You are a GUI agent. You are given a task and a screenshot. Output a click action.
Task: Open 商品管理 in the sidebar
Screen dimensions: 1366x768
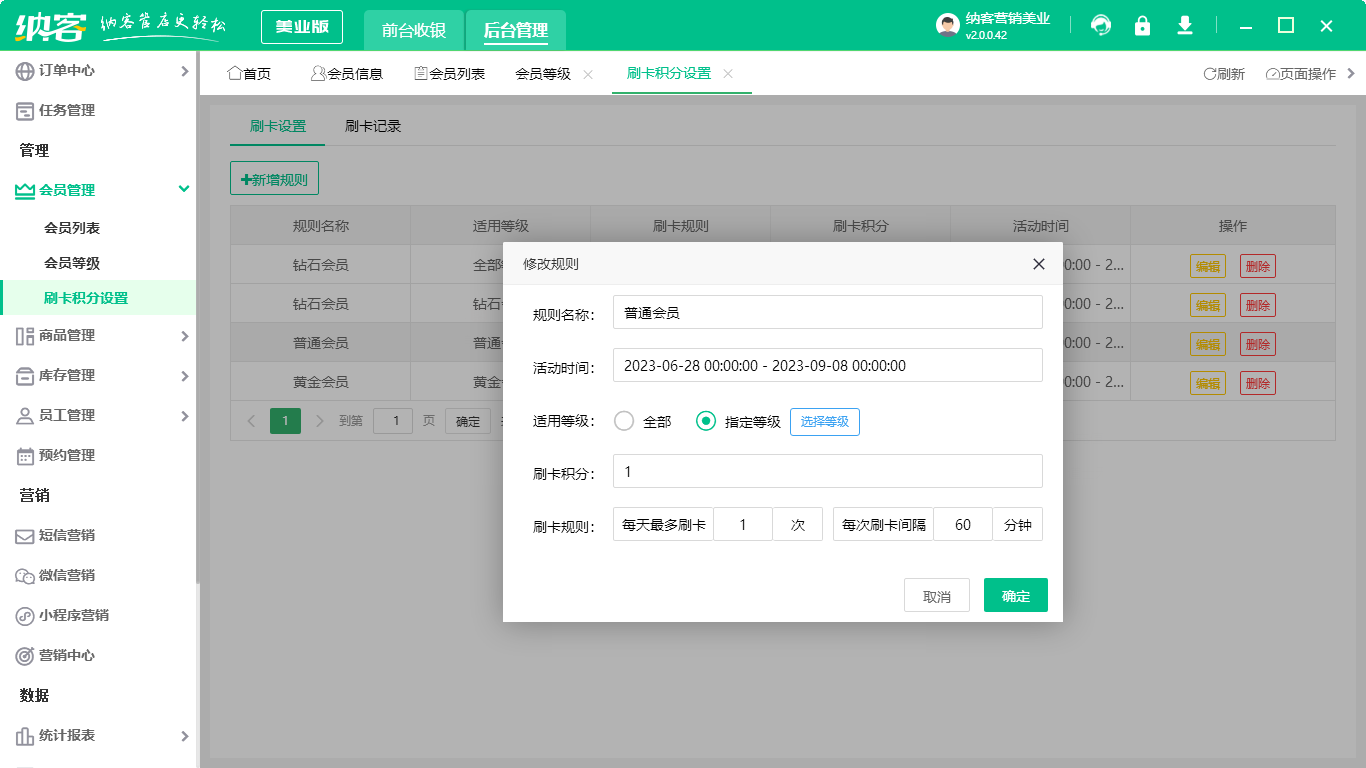coord(60,337)
